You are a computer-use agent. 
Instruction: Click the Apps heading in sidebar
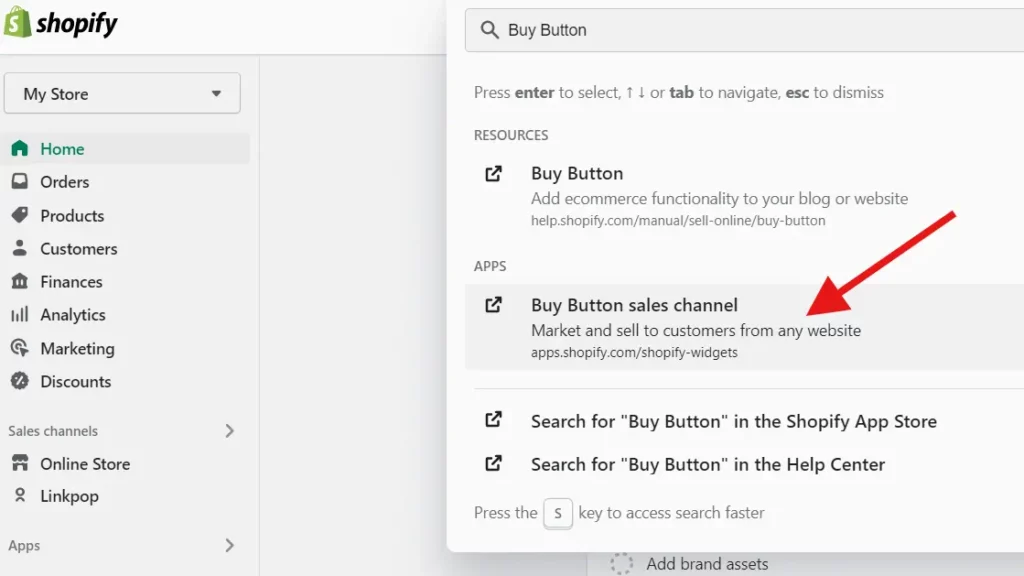[24, 545]
